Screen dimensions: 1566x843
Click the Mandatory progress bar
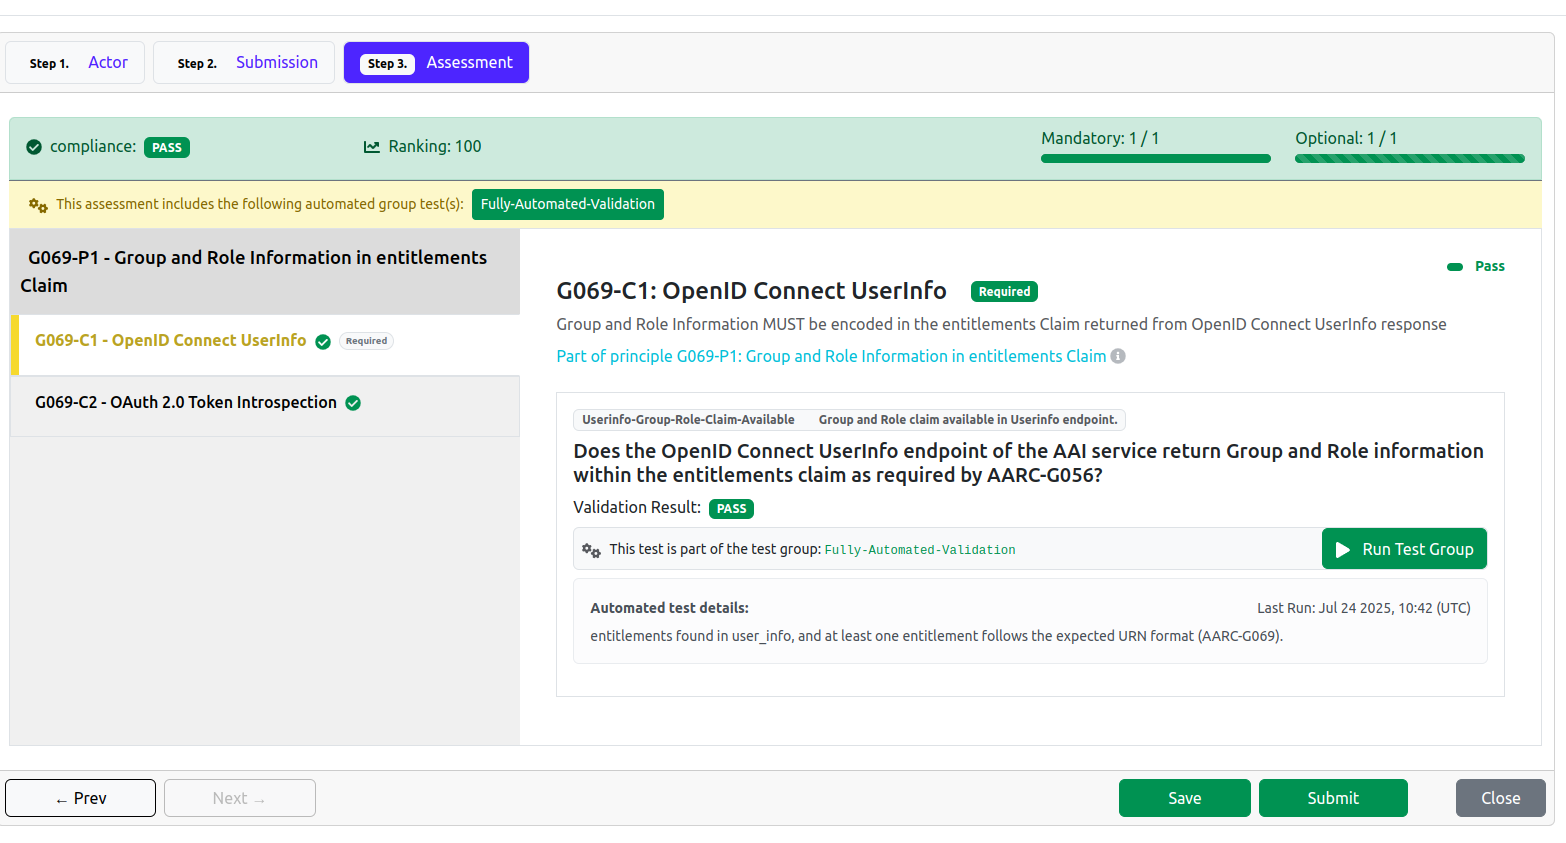1156,158
